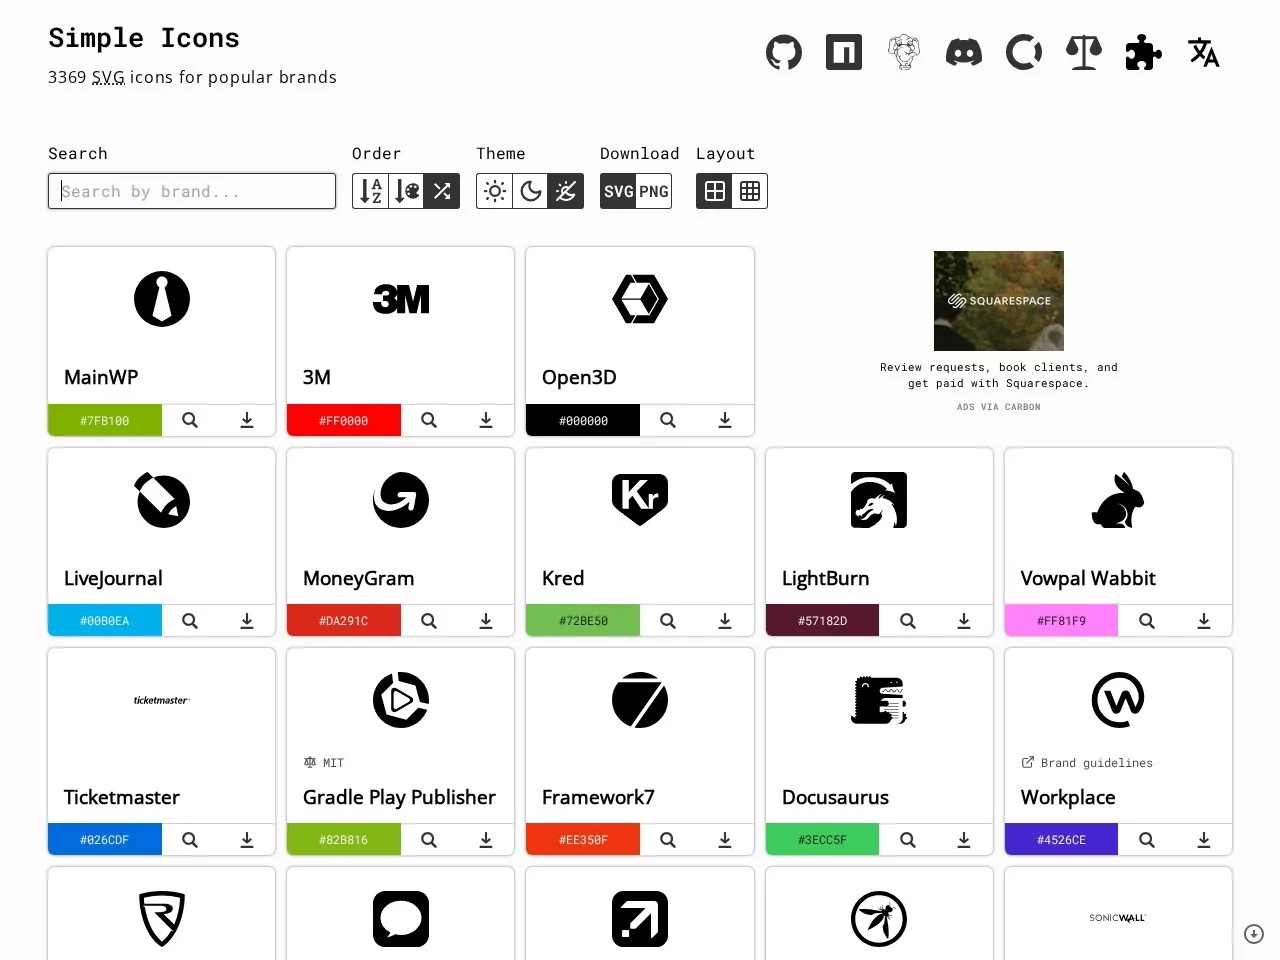Open the Simple Icons GitHub repository
1280x960 pixels.
point(784,52)
